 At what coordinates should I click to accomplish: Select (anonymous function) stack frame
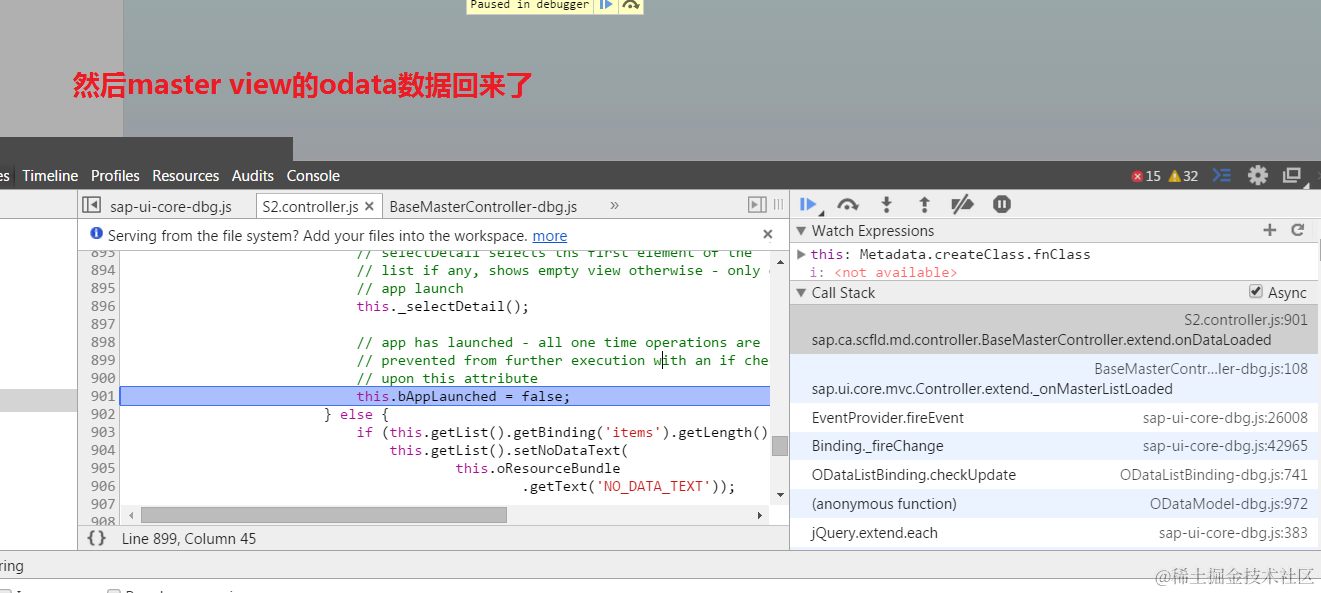1054,504
